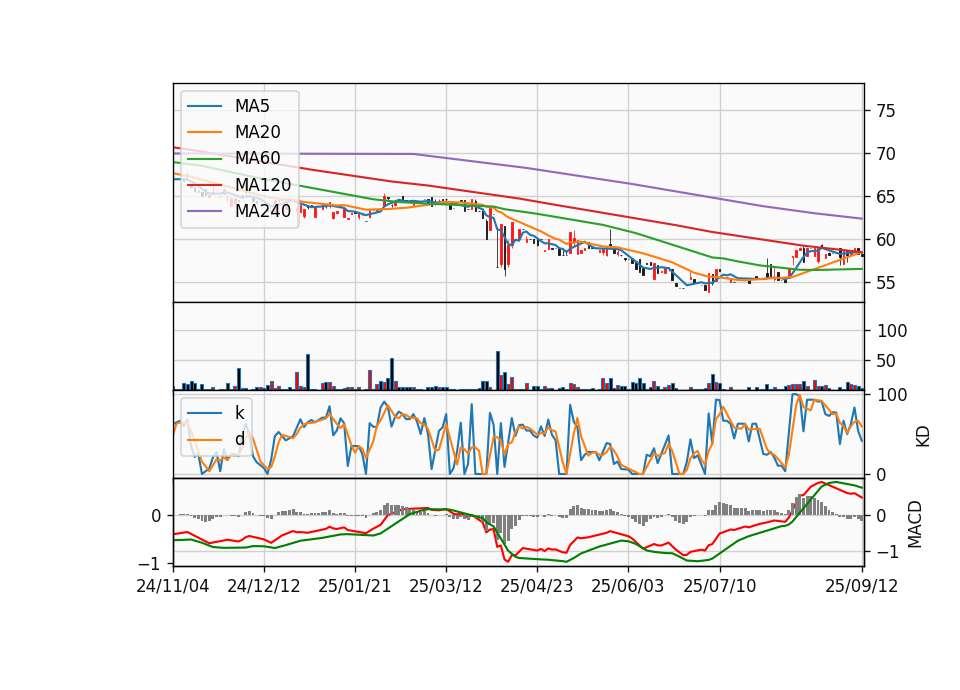
Task: Click the tall volume bar near 24/12/30
Action: pyautogui.click(x=308, y=372)
